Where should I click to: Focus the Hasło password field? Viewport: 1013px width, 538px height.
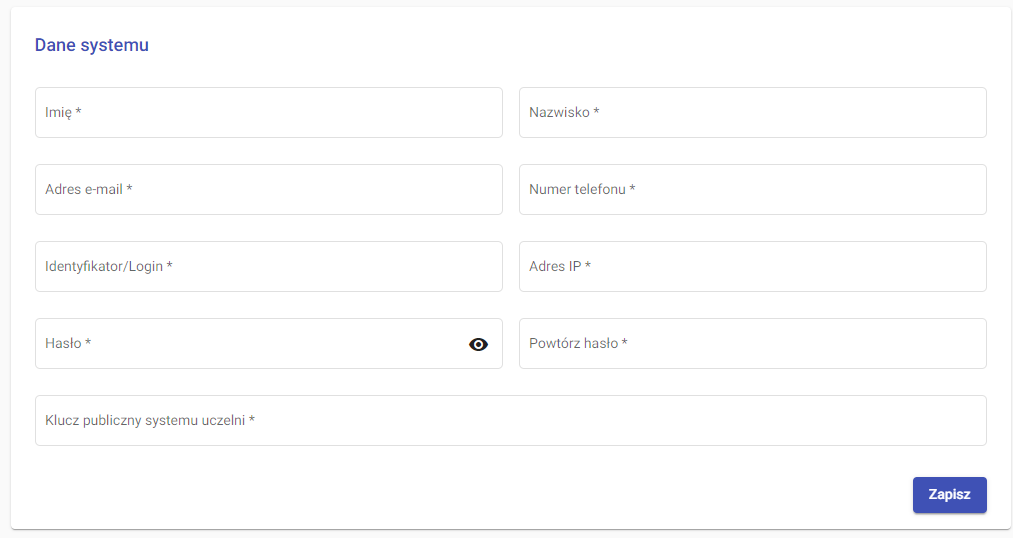(x=260, y=344)
